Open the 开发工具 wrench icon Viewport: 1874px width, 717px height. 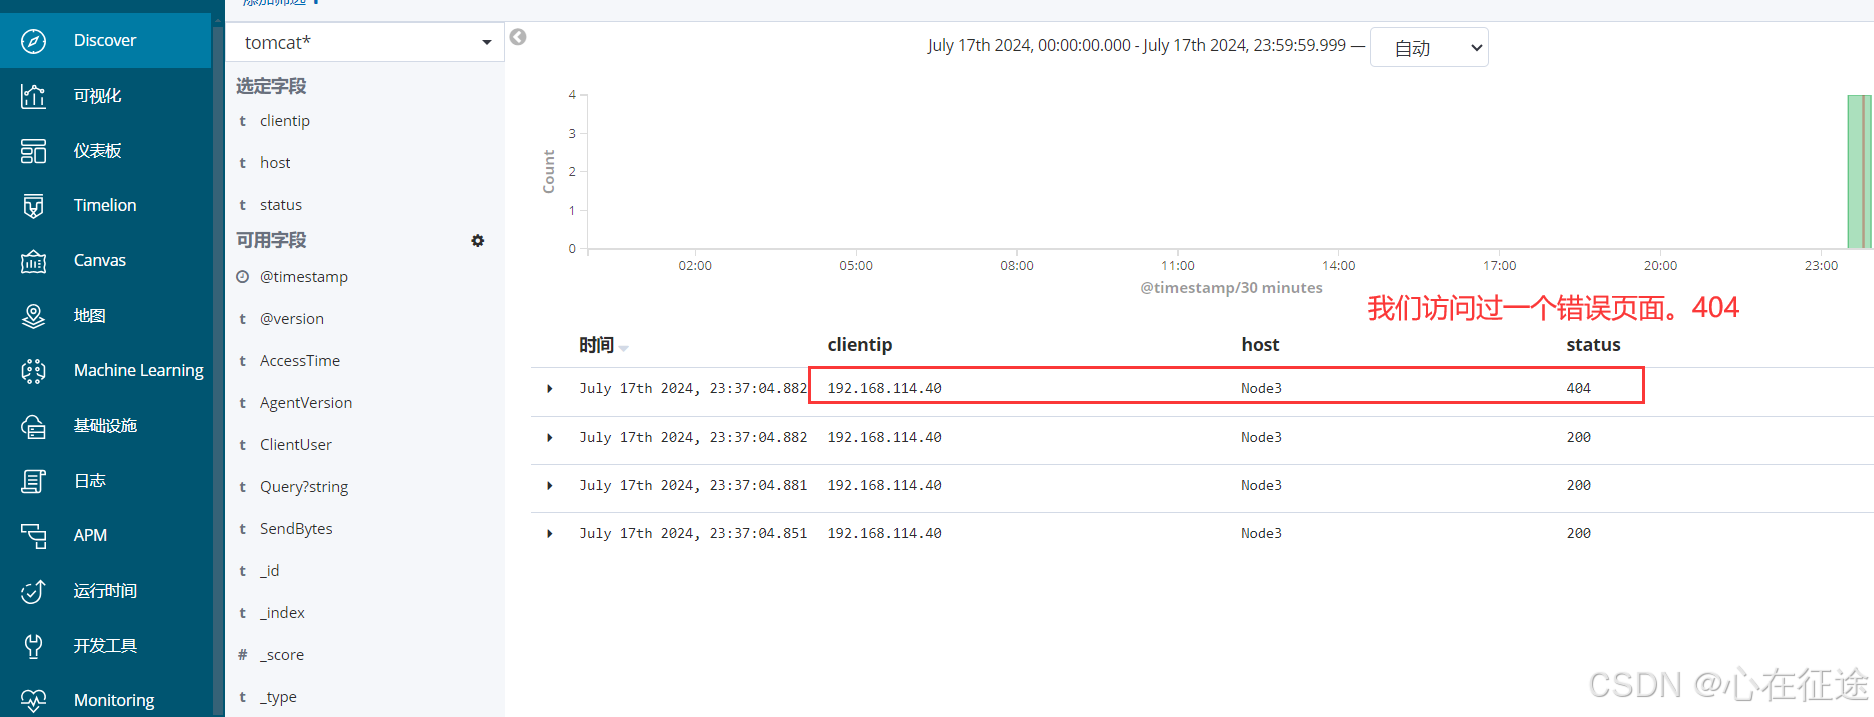coord(33,646)
